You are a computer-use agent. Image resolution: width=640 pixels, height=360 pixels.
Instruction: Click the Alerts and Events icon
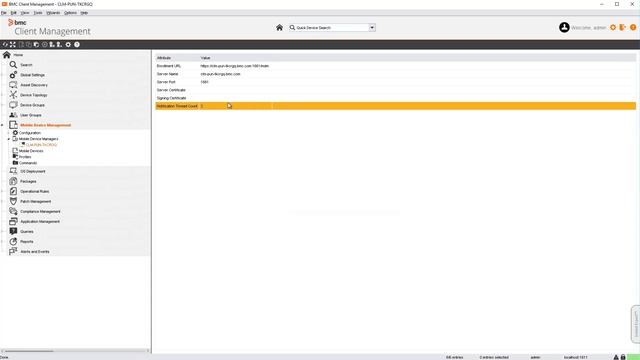click(x=13, y=251)
